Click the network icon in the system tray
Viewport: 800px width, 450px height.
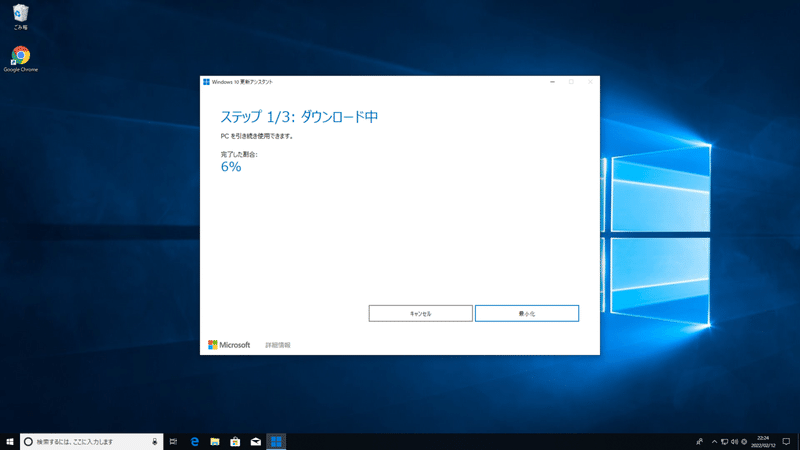tap(724, 442)
